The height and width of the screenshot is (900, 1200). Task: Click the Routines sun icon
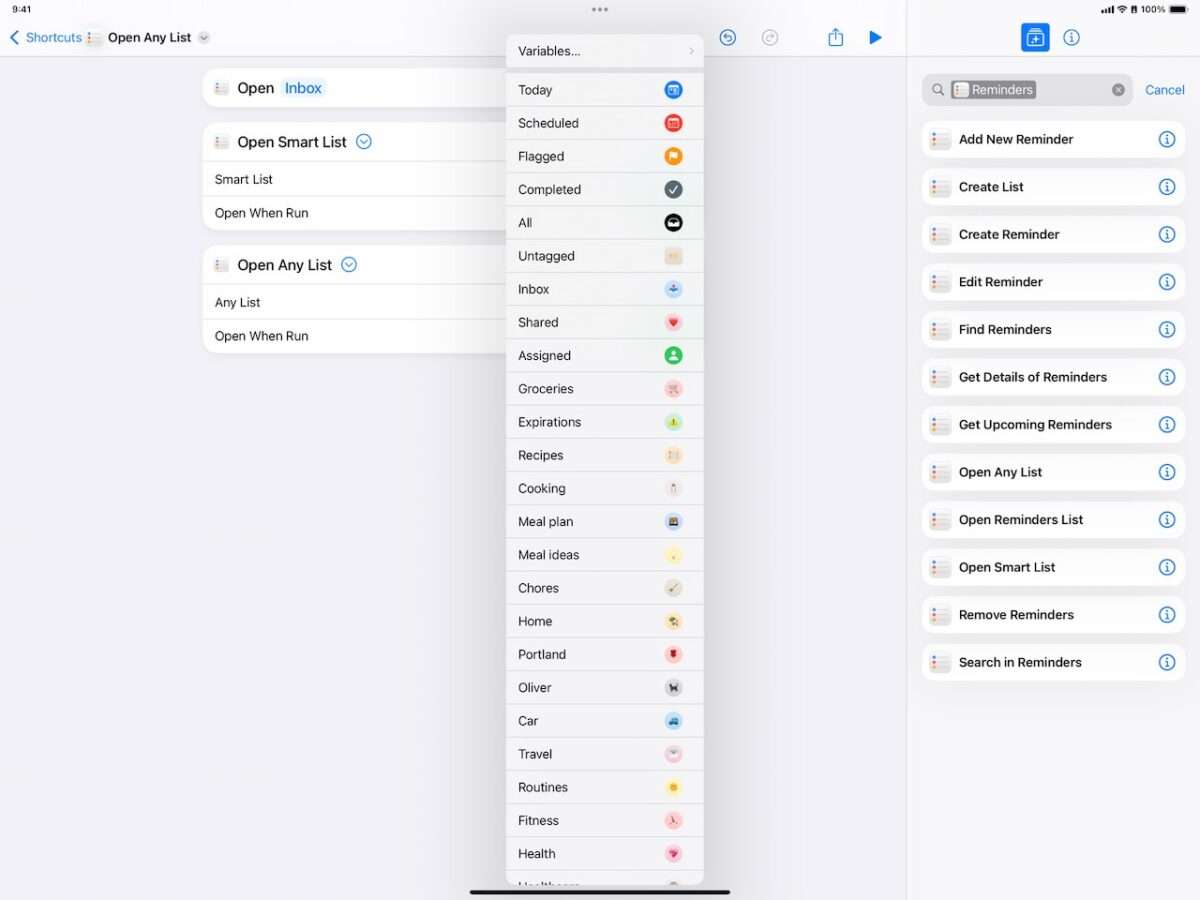(674, 787)
